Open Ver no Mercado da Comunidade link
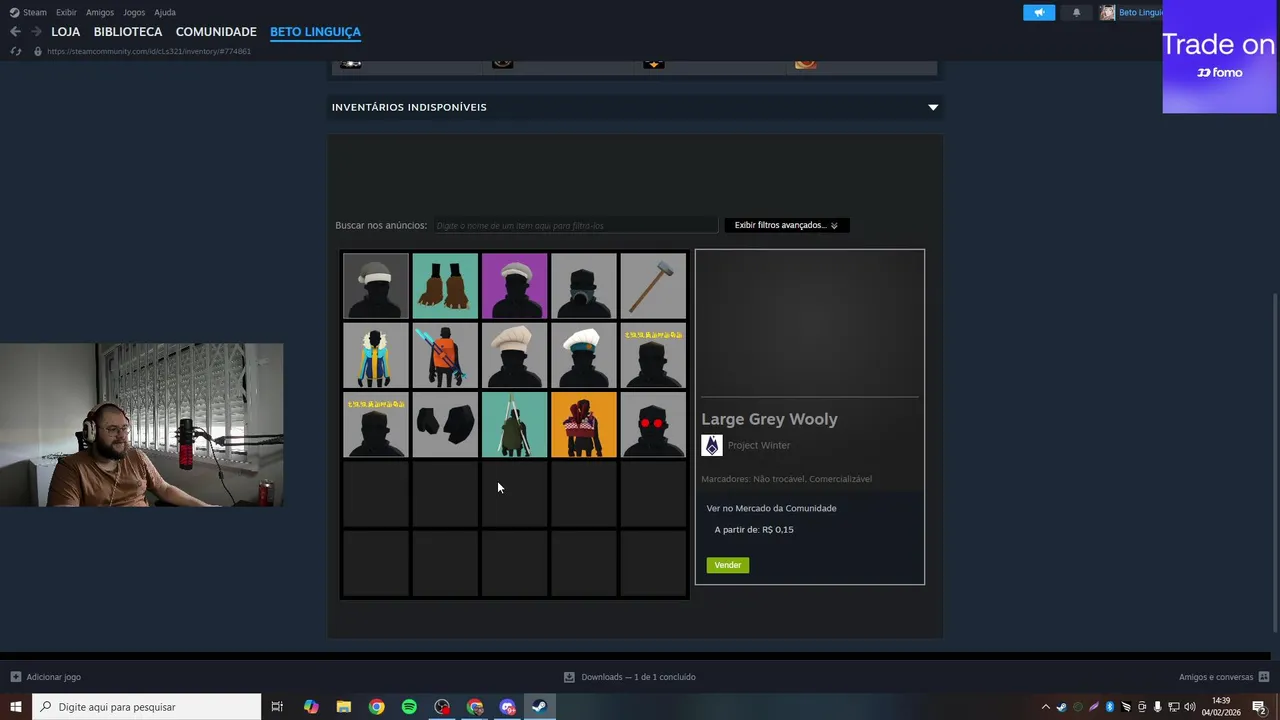Screen dimensions: 1280x720 coord(772,508)
